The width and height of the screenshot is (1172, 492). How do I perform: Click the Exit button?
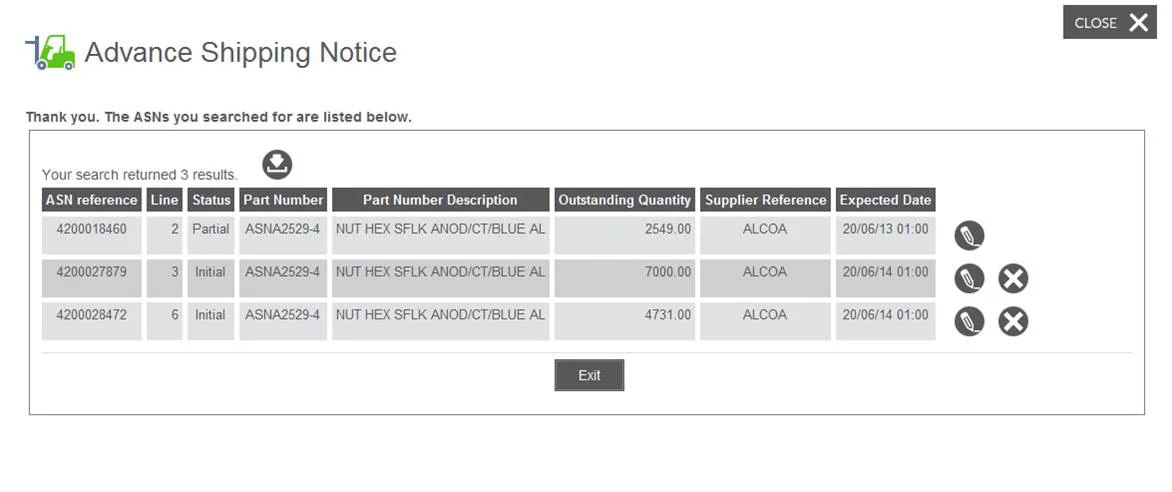pos(589,375)
